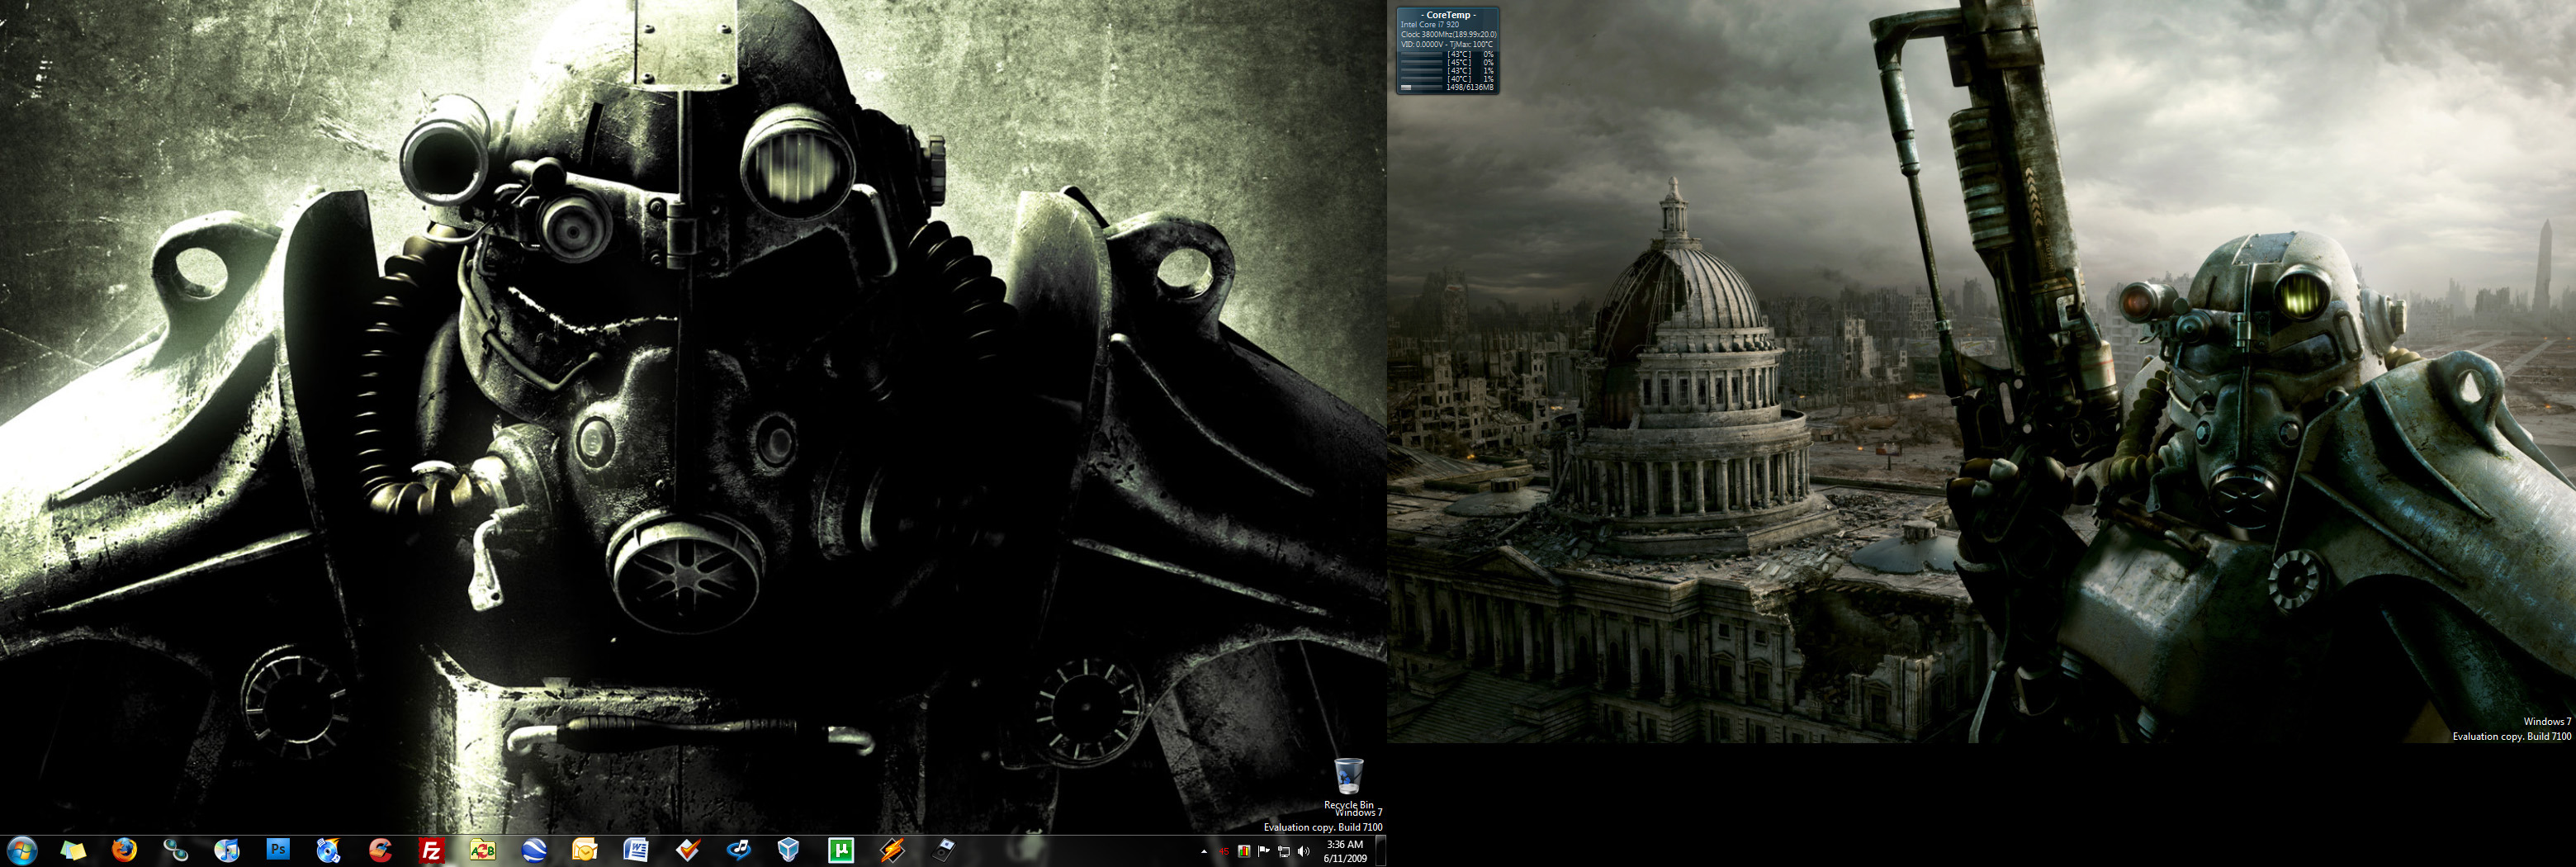Image resolution: width=2576 pixels, height=867 pixels.
Task: Open the volume speaker tray icon
Action: (1303, 852)
